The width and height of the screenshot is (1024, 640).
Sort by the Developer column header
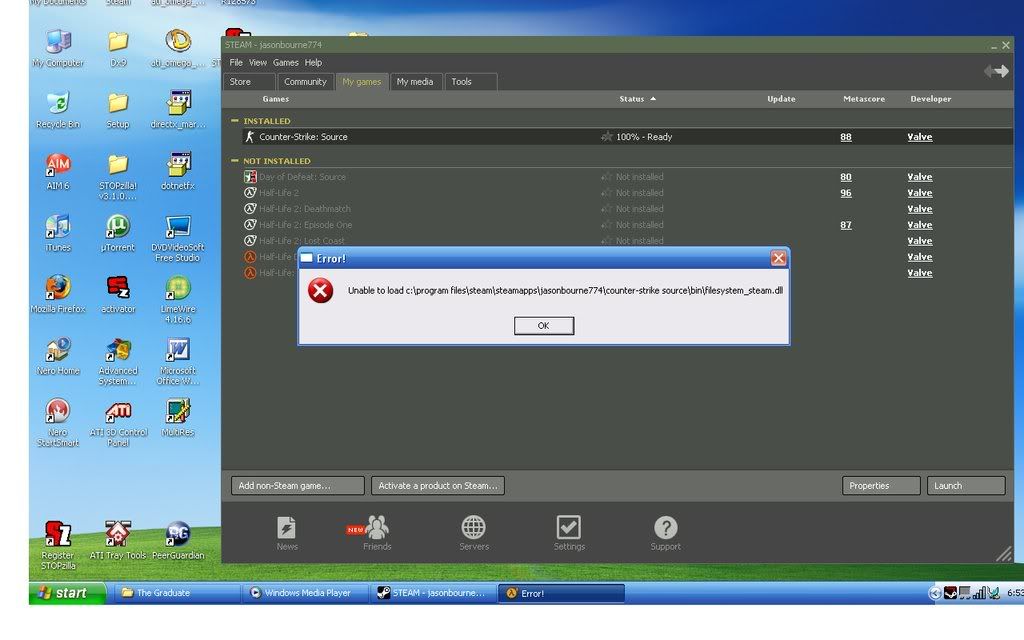931,99
